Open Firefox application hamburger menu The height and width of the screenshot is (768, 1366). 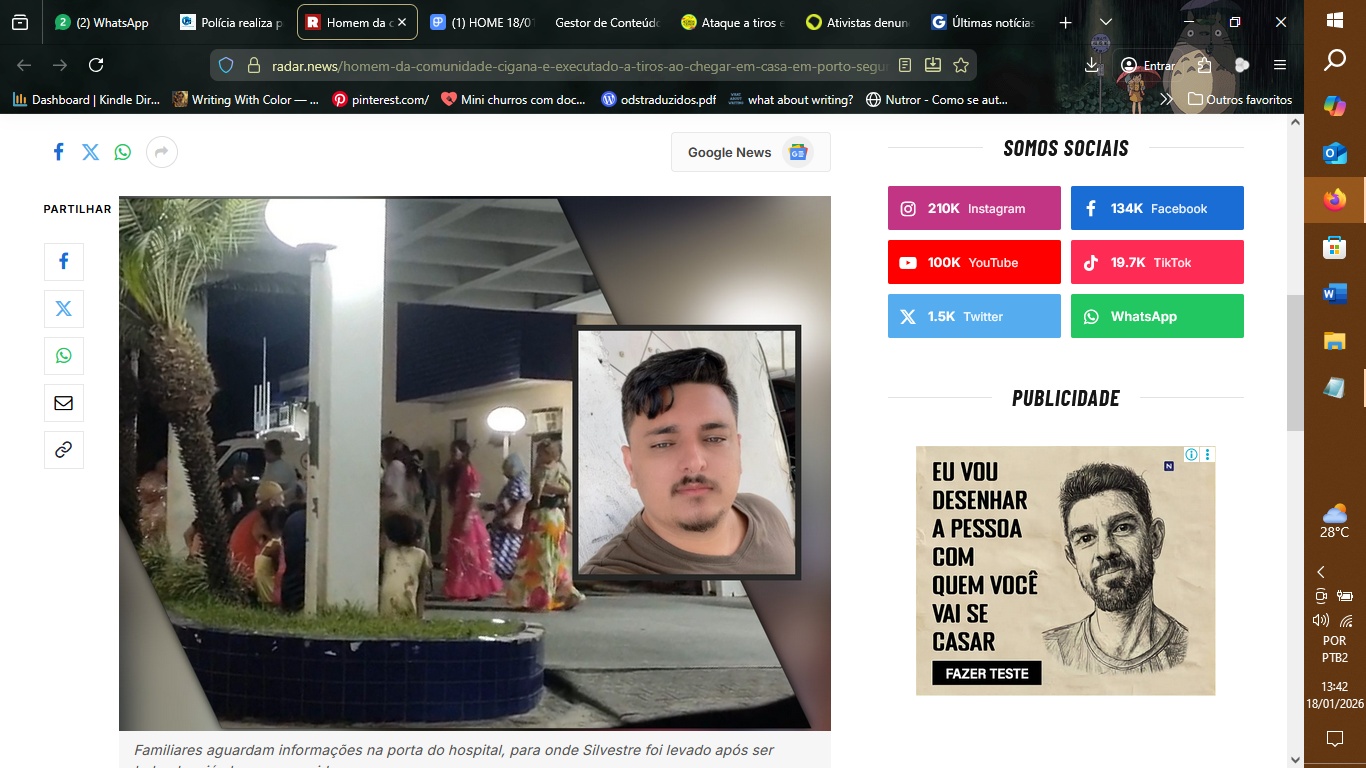pos(1280,65)
